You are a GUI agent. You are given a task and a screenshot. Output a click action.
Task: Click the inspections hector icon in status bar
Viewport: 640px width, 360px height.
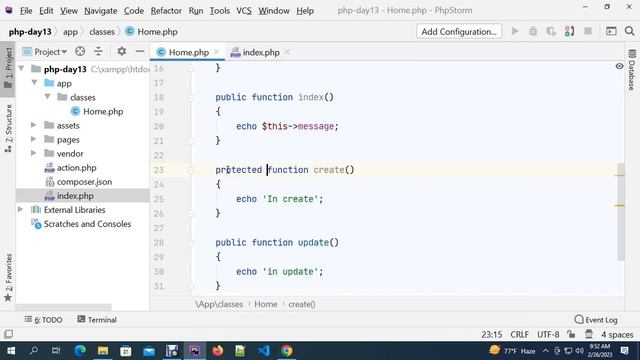(589, 334)
